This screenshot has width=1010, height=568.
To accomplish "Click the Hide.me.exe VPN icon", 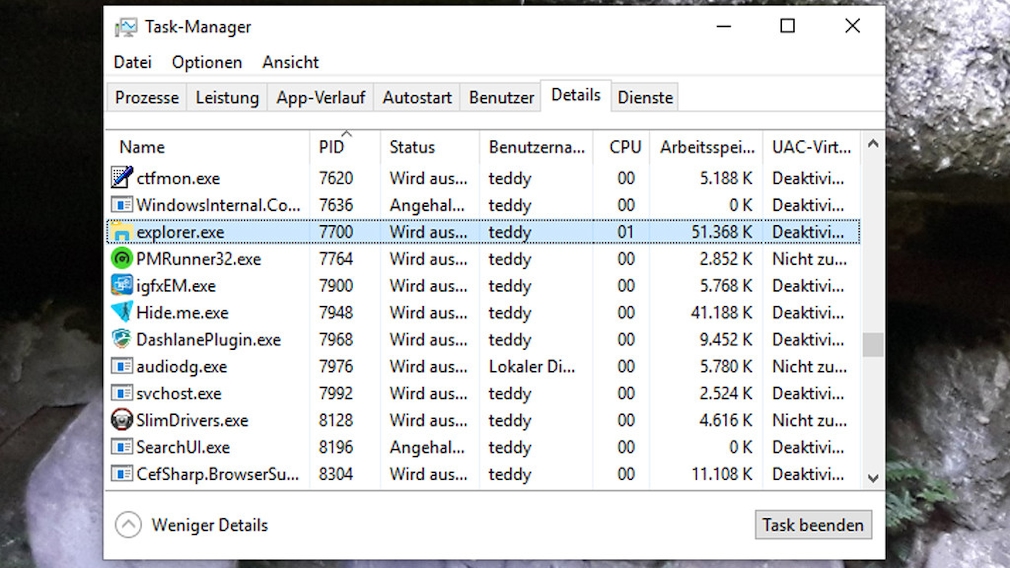I will point(121,313).
